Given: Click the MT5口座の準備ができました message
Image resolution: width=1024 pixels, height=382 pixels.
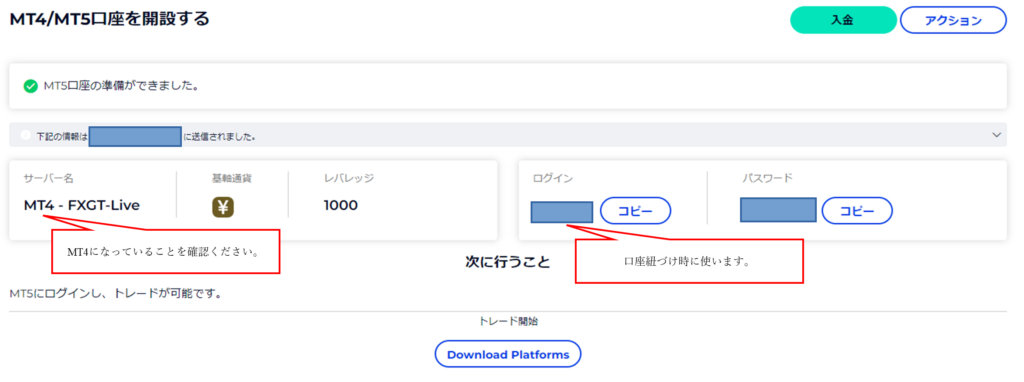Looking at the screenshot, I should tap(121, 86).
